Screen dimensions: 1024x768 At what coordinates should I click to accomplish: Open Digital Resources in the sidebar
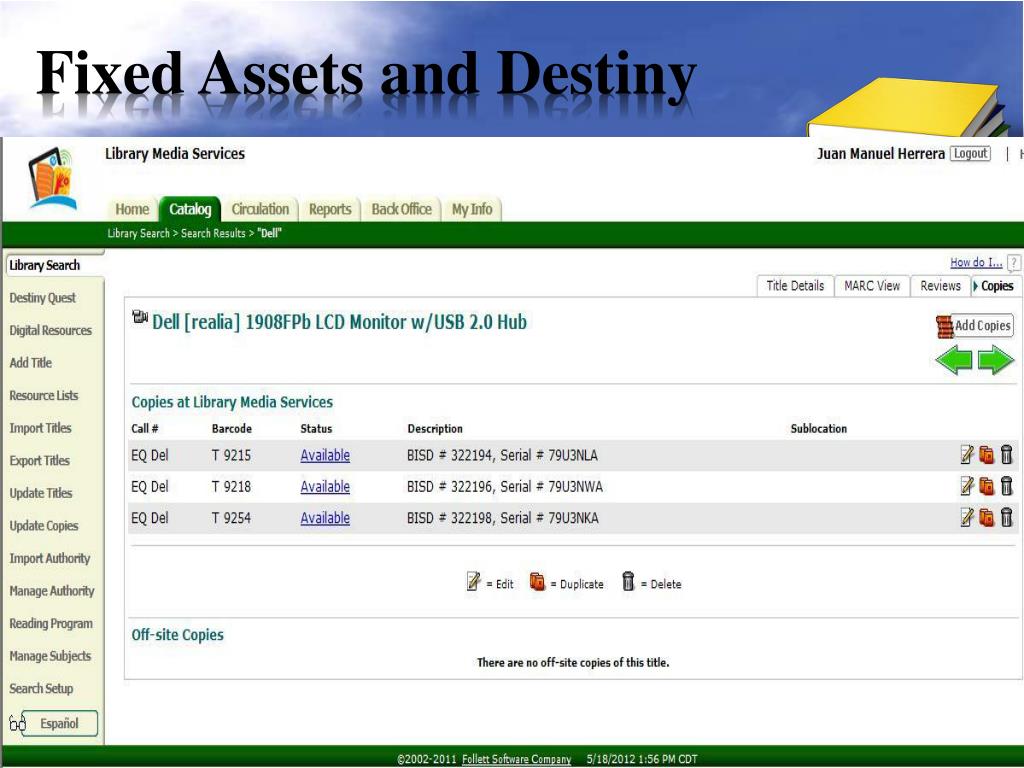pyautogui.click(x=50, y=330)
